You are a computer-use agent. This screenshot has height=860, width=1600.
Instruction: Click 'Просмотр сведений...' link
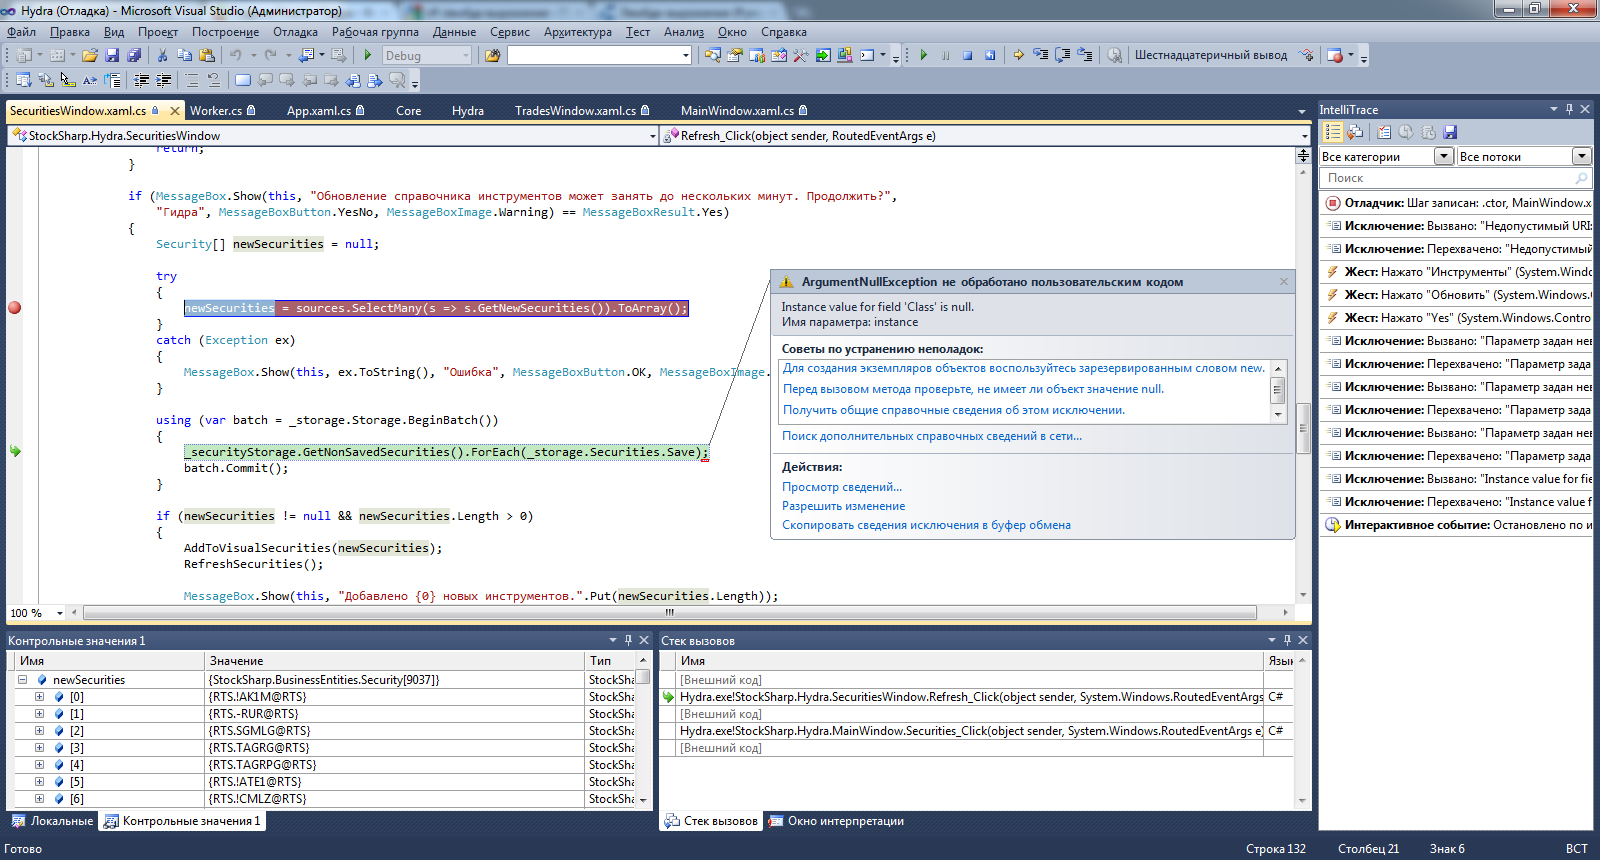(x=842, y=487)
